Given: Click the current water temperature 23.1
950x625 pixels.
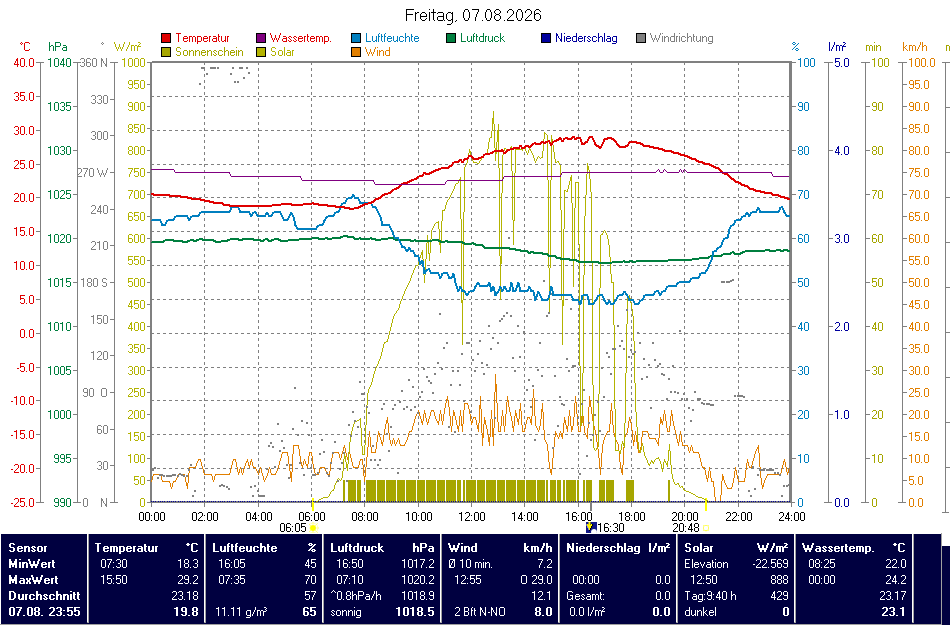Looking at the screenshot, I should (893, 612).
